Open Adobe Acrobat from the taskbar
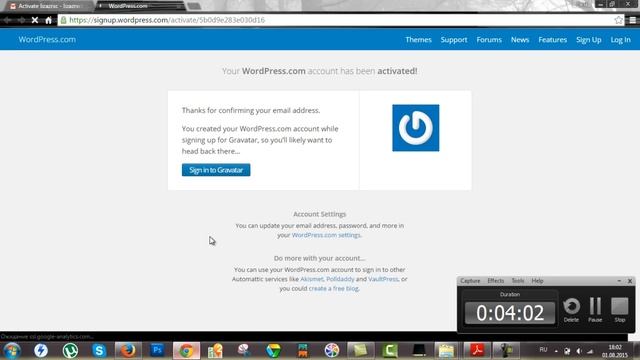The width and height of the screenshot is (640, 360). point(477,351)
